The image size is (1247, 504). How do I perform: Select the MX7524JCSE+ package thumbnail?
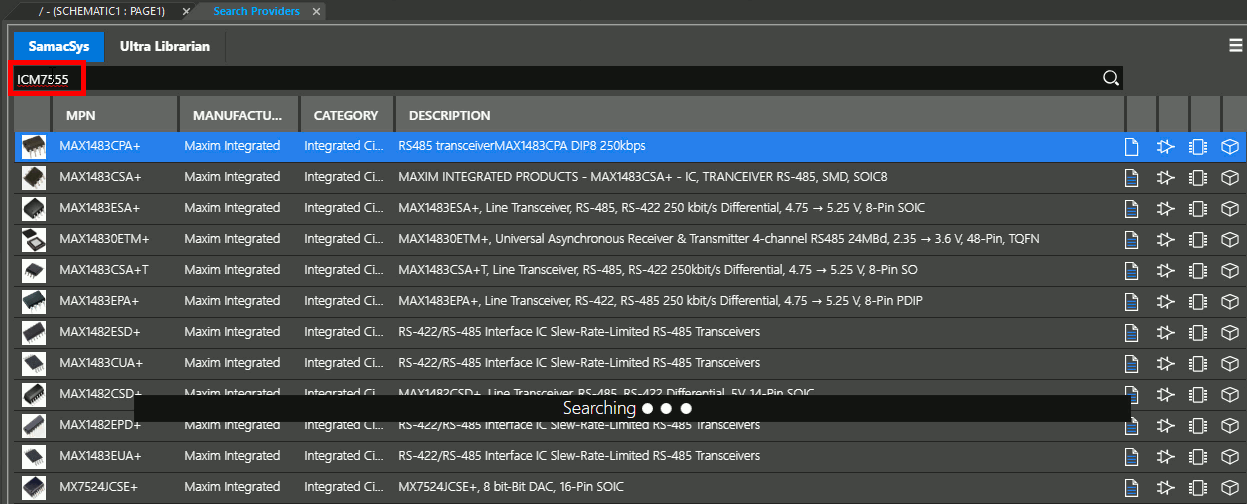click(34, 488)
